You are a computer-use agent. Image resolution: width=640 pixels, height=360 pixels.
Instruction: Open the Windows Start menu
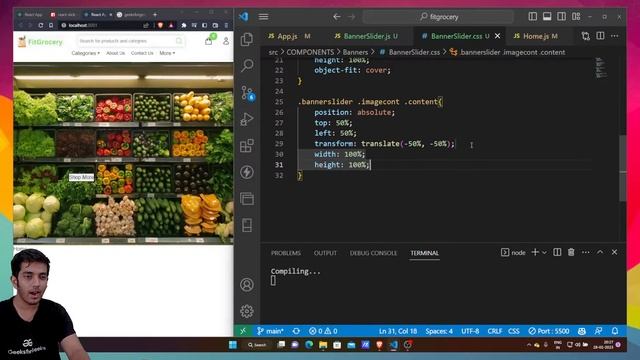pos(233,345)
